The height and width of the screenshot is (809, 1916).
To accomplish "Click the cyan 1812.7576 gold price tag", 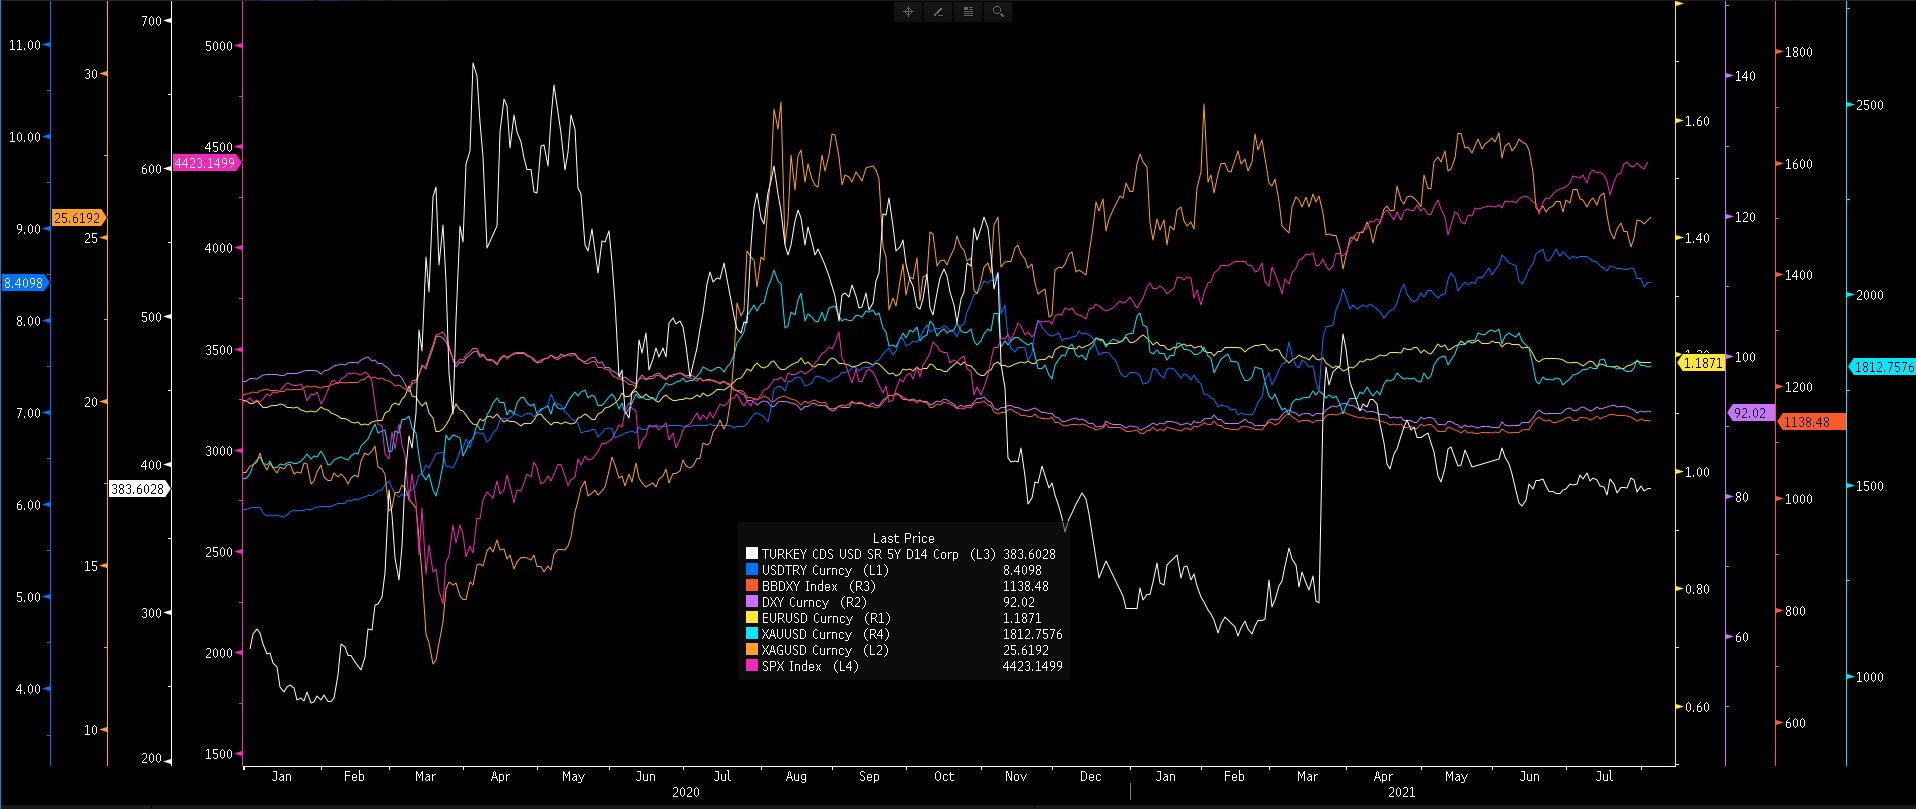I will click(1883, 367).
